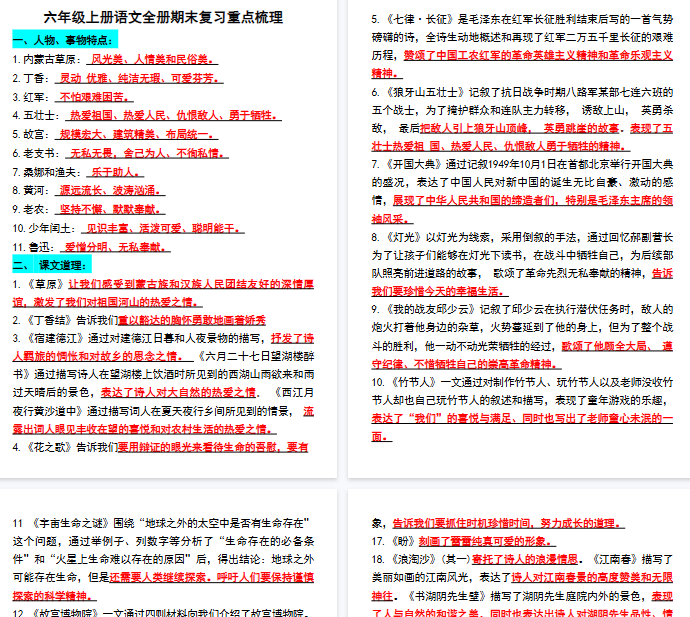This screenshot has width=690, height=617.
Task: Click the answer 不怕艰难困苦
Action: (94, 97)
